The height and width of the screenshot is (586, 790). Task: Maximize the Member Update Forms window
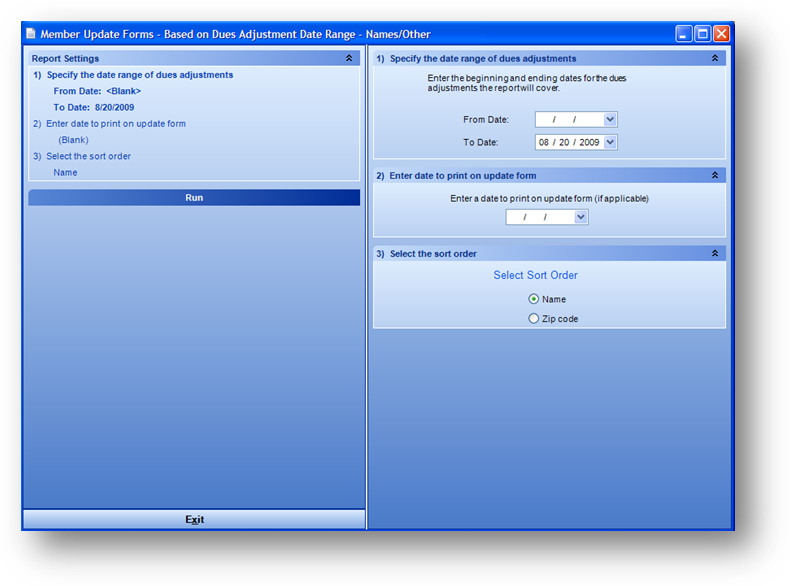click(702, 34)
